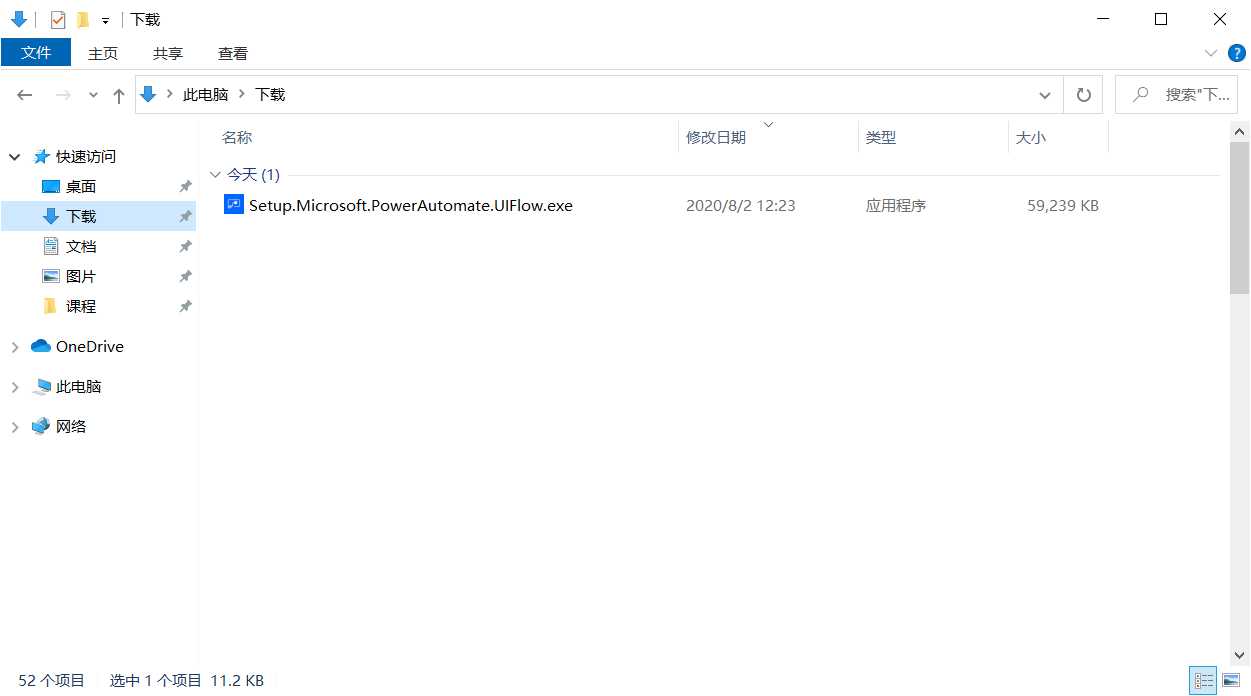The image size is (1251, 696).
Task: Open 此电脑 in the navigation pane
Action: (x=79, y=387)
